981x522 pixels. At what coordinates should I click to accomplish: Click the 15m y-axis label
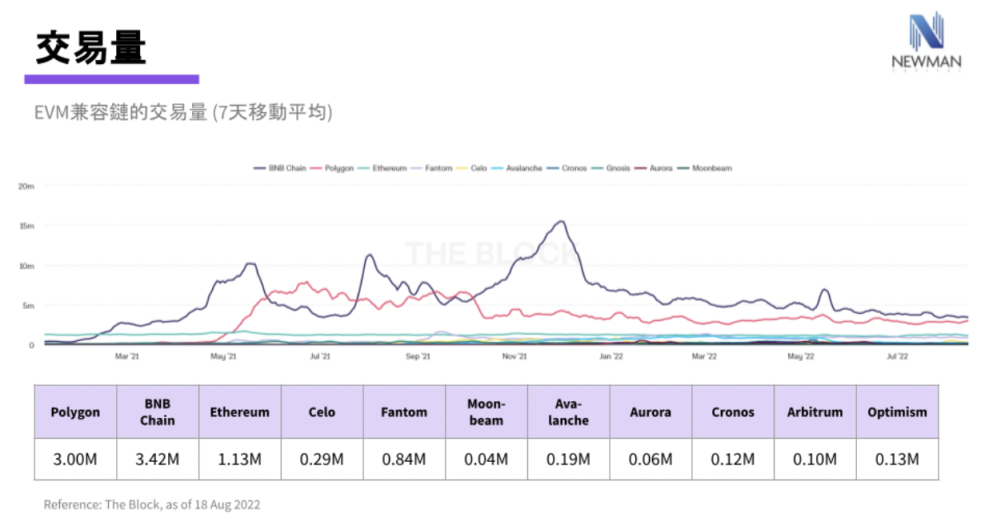click(27, 226)
